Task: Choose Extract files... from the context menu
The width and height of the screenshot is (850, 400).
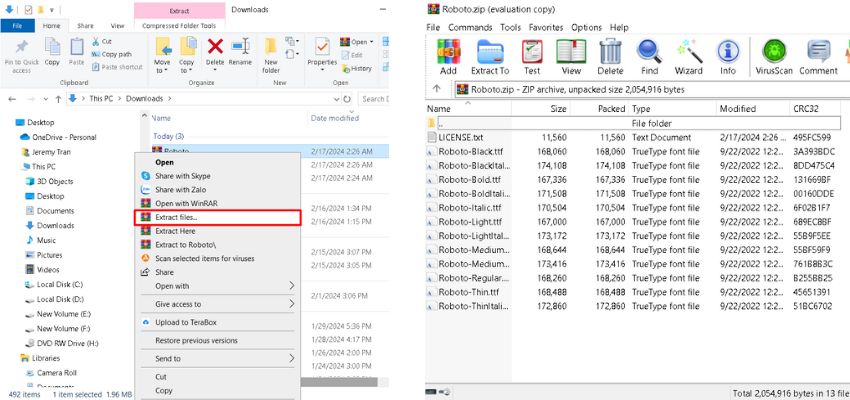Action: coord(217,217)
